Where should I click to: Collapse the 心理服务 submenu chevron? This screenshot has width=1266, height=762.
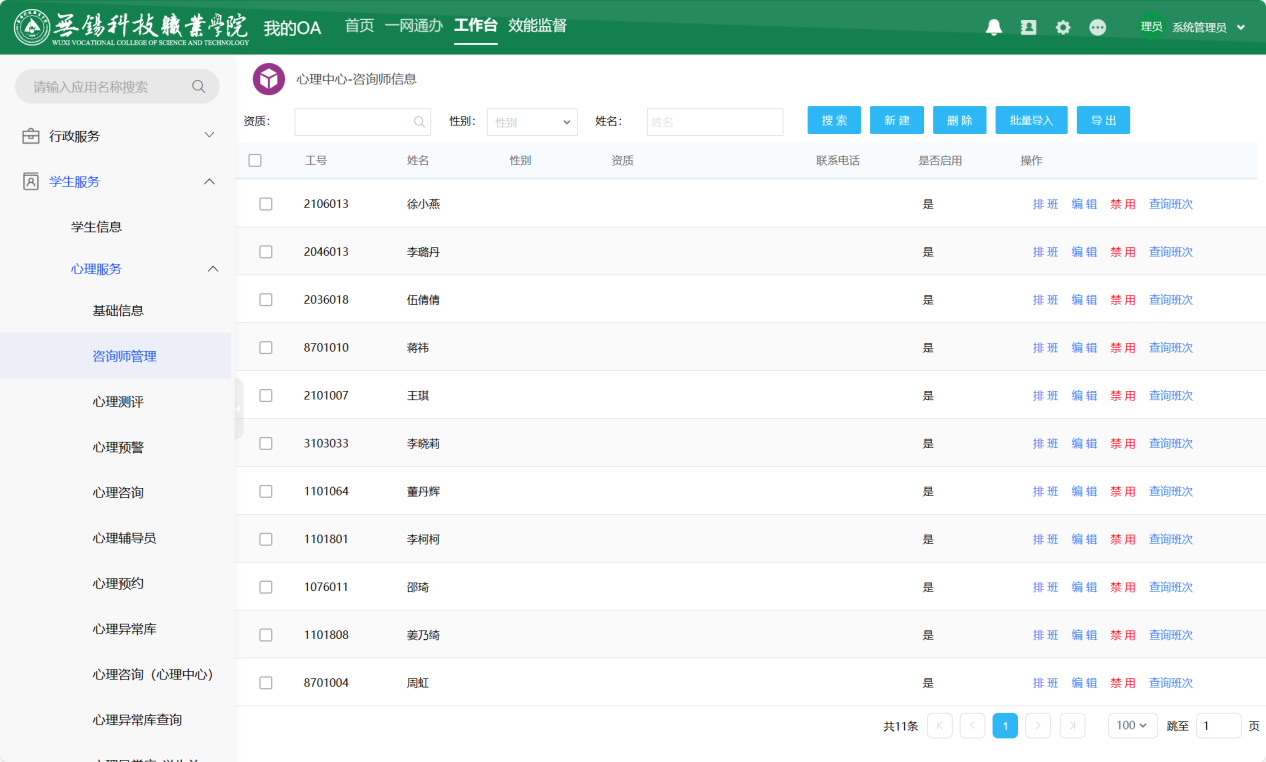click(x=212, y=269)
